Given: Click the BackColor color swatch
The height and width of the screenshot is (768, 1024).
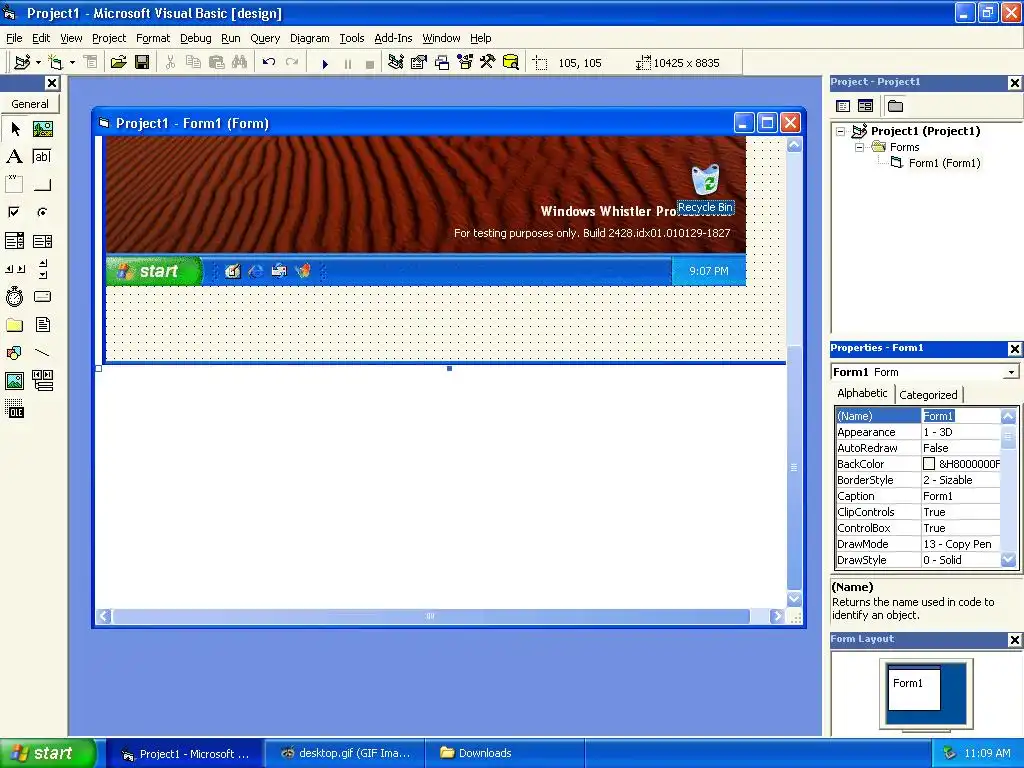Looking at the screenshot, I should tap(929, 464).
